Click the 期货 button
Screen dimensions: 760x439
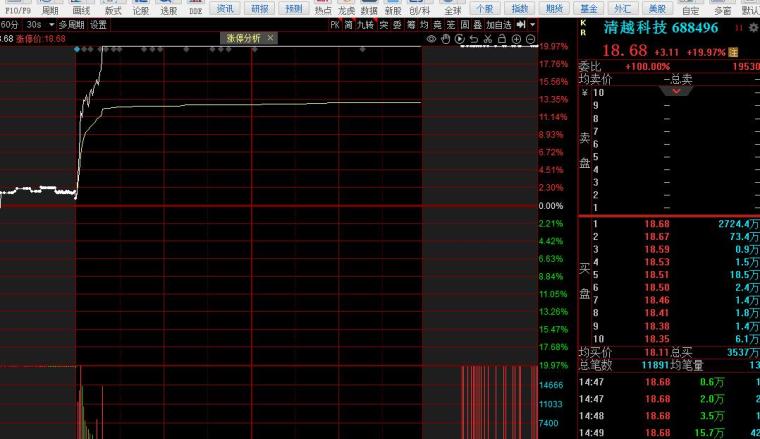(554, 9)
